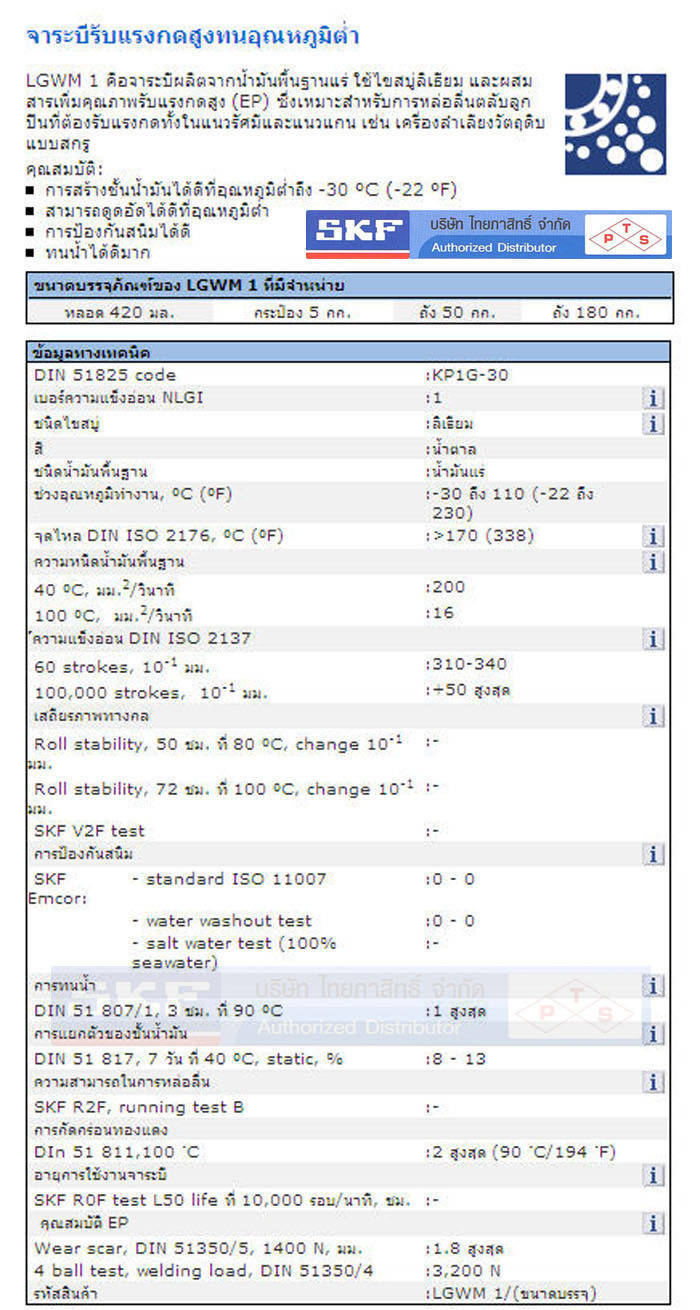Click the Roll stability, 72 ชม. row label
This screenshot has height=1310, width=700.
click(x=220, y=796)
